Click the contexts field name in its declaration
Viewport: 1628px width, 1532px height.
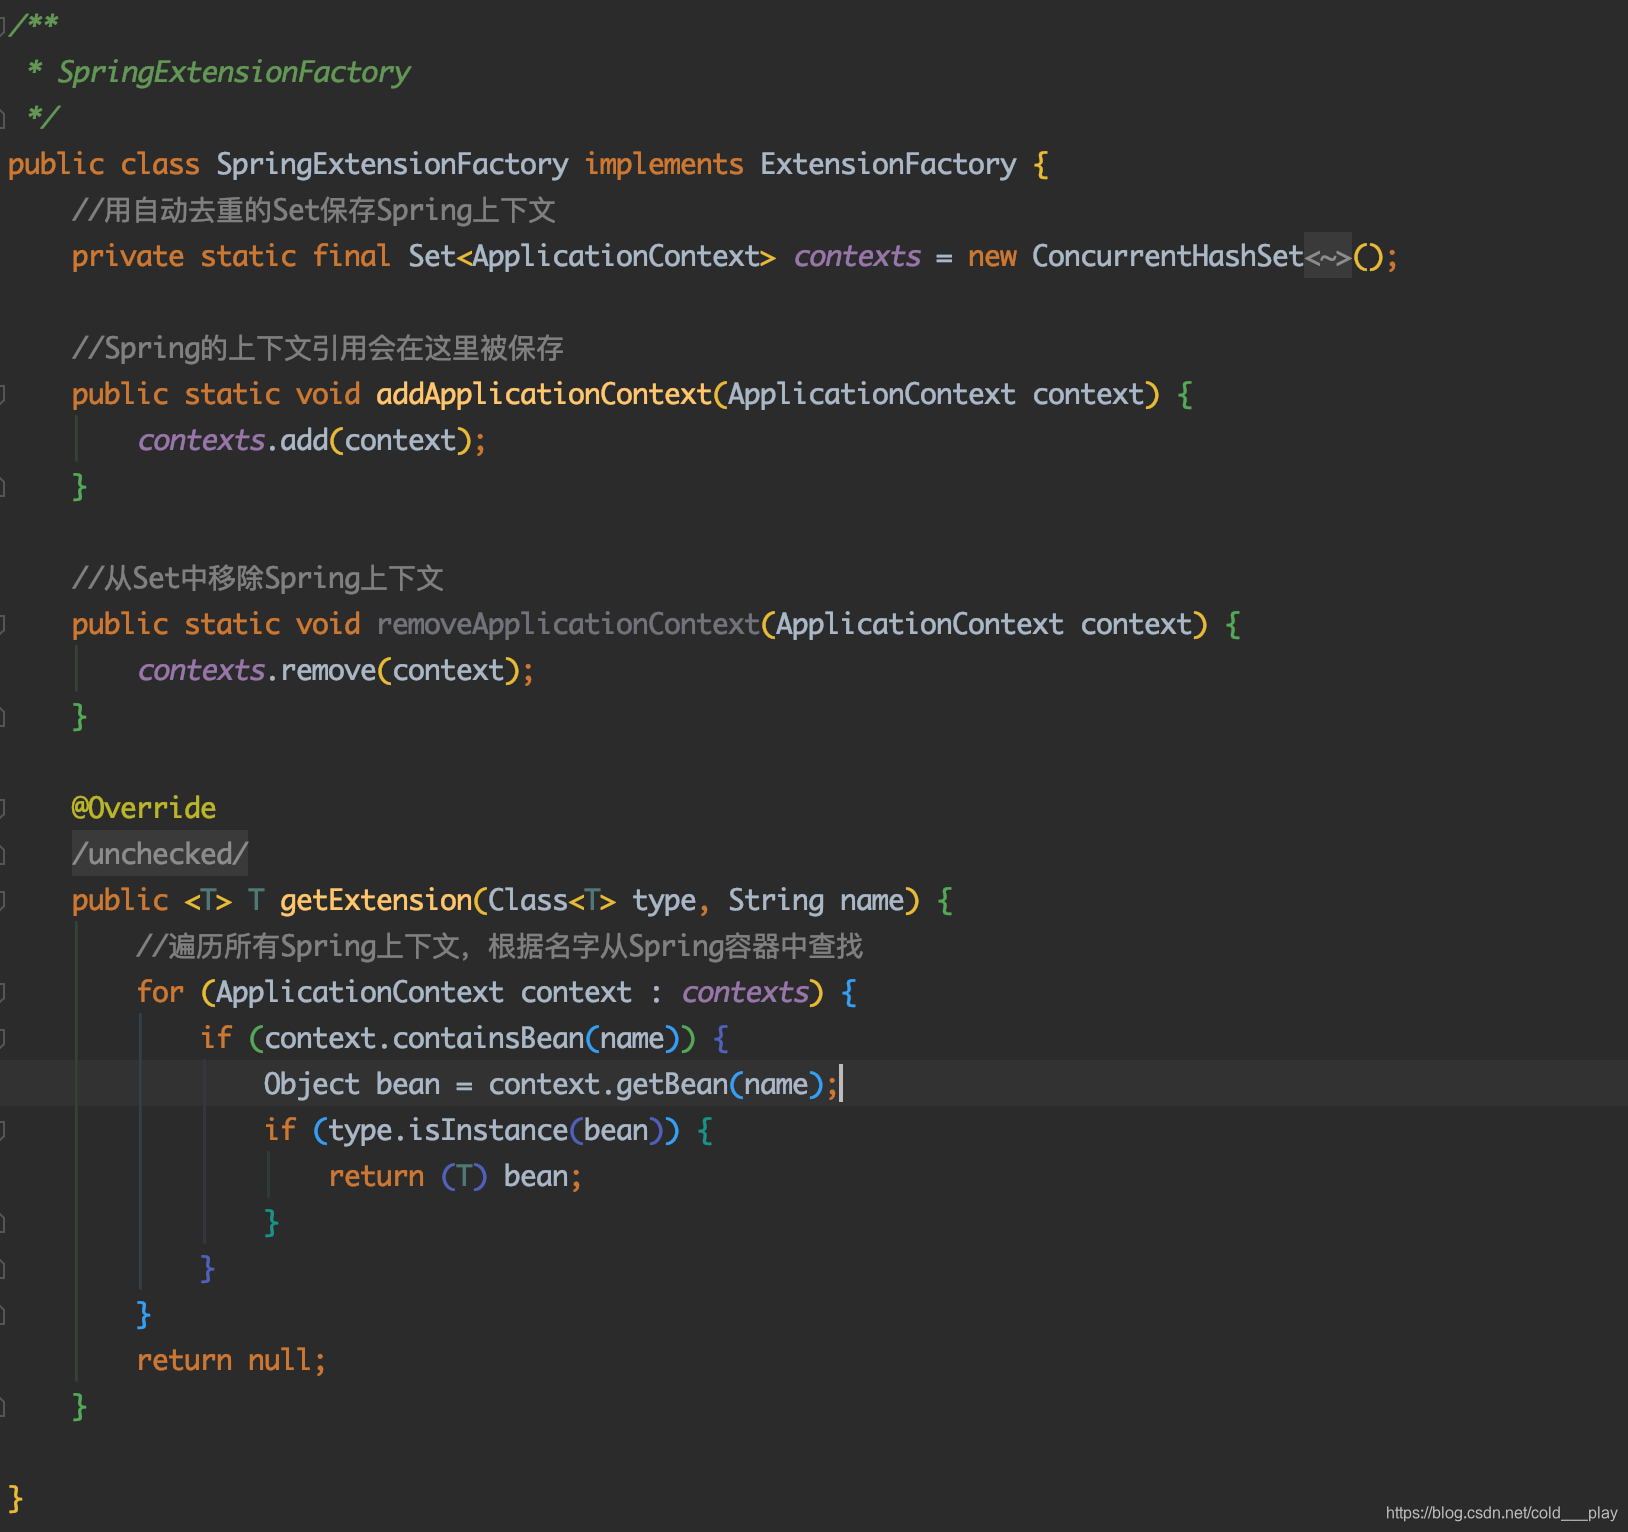(x=857, y=257)
